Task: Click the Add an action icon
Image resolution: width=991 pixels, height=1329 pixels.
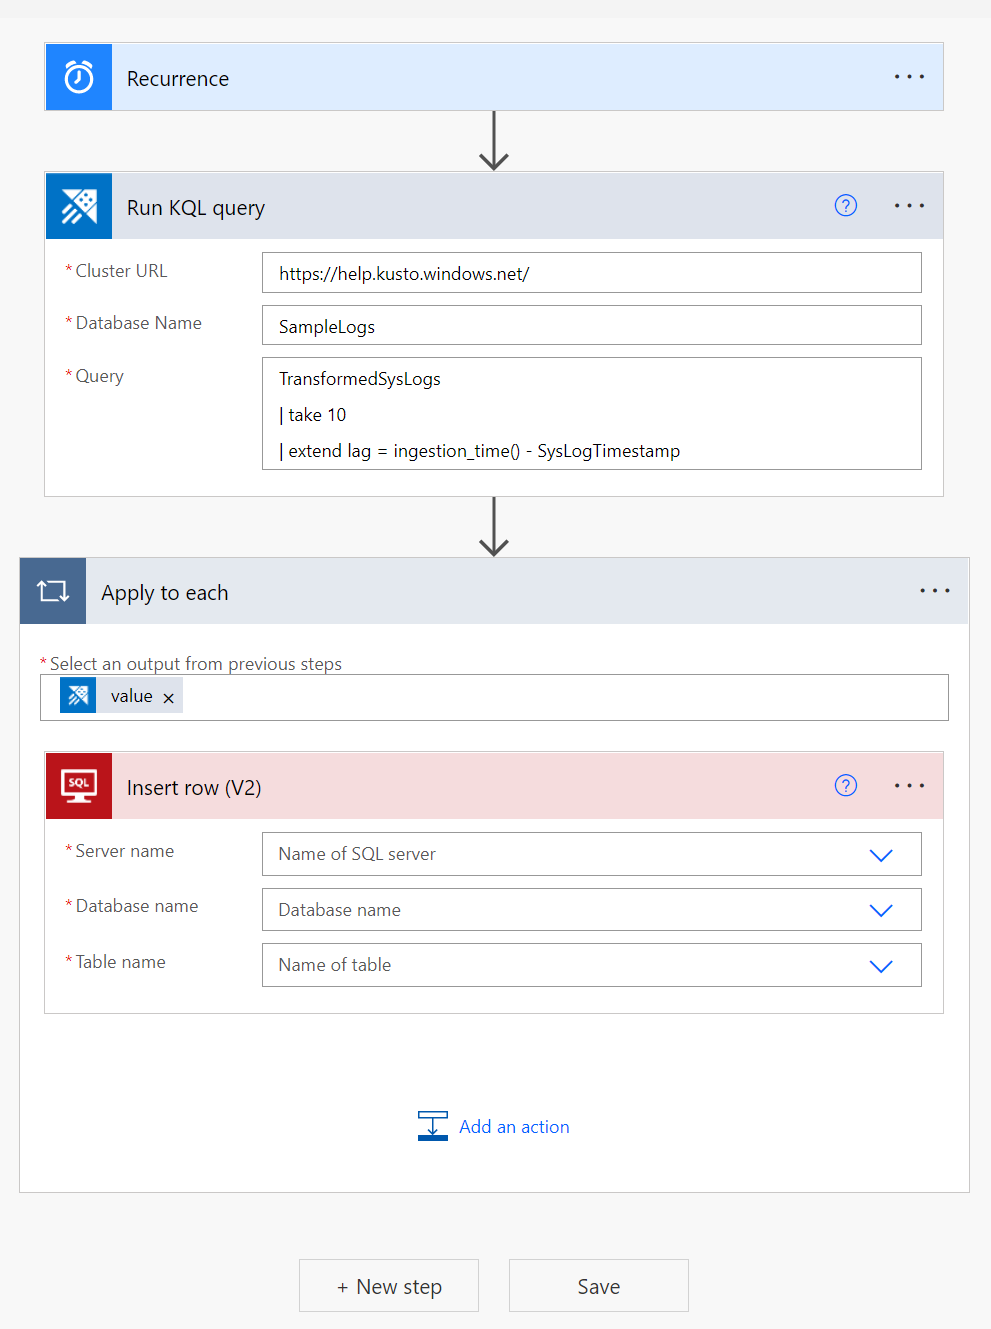Action: 432,1125
